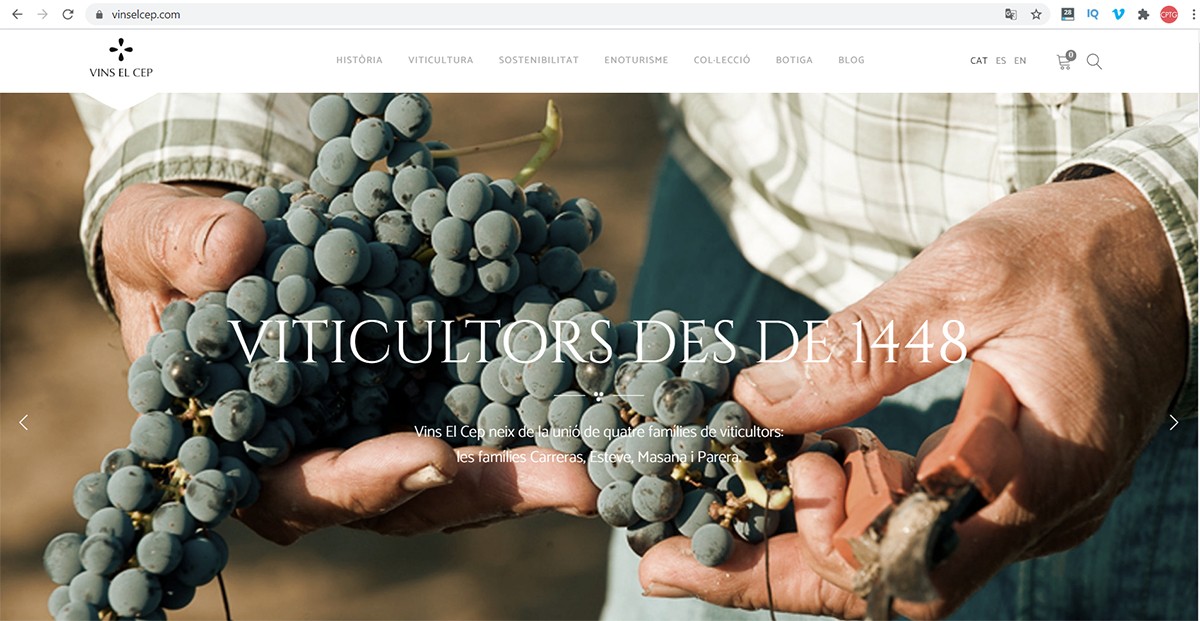Go to previous slide arrow
This screenshot has height=621, width=1200.
[24, 423]
